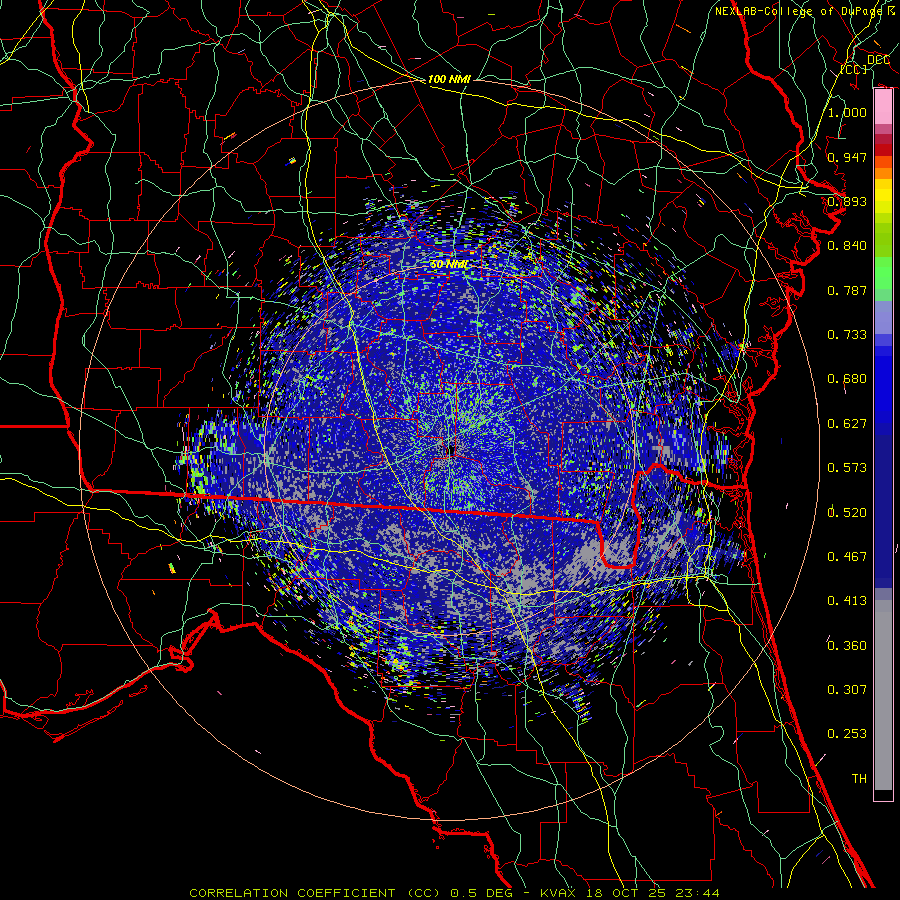Select the 0.627 scale value

[847, 424]
